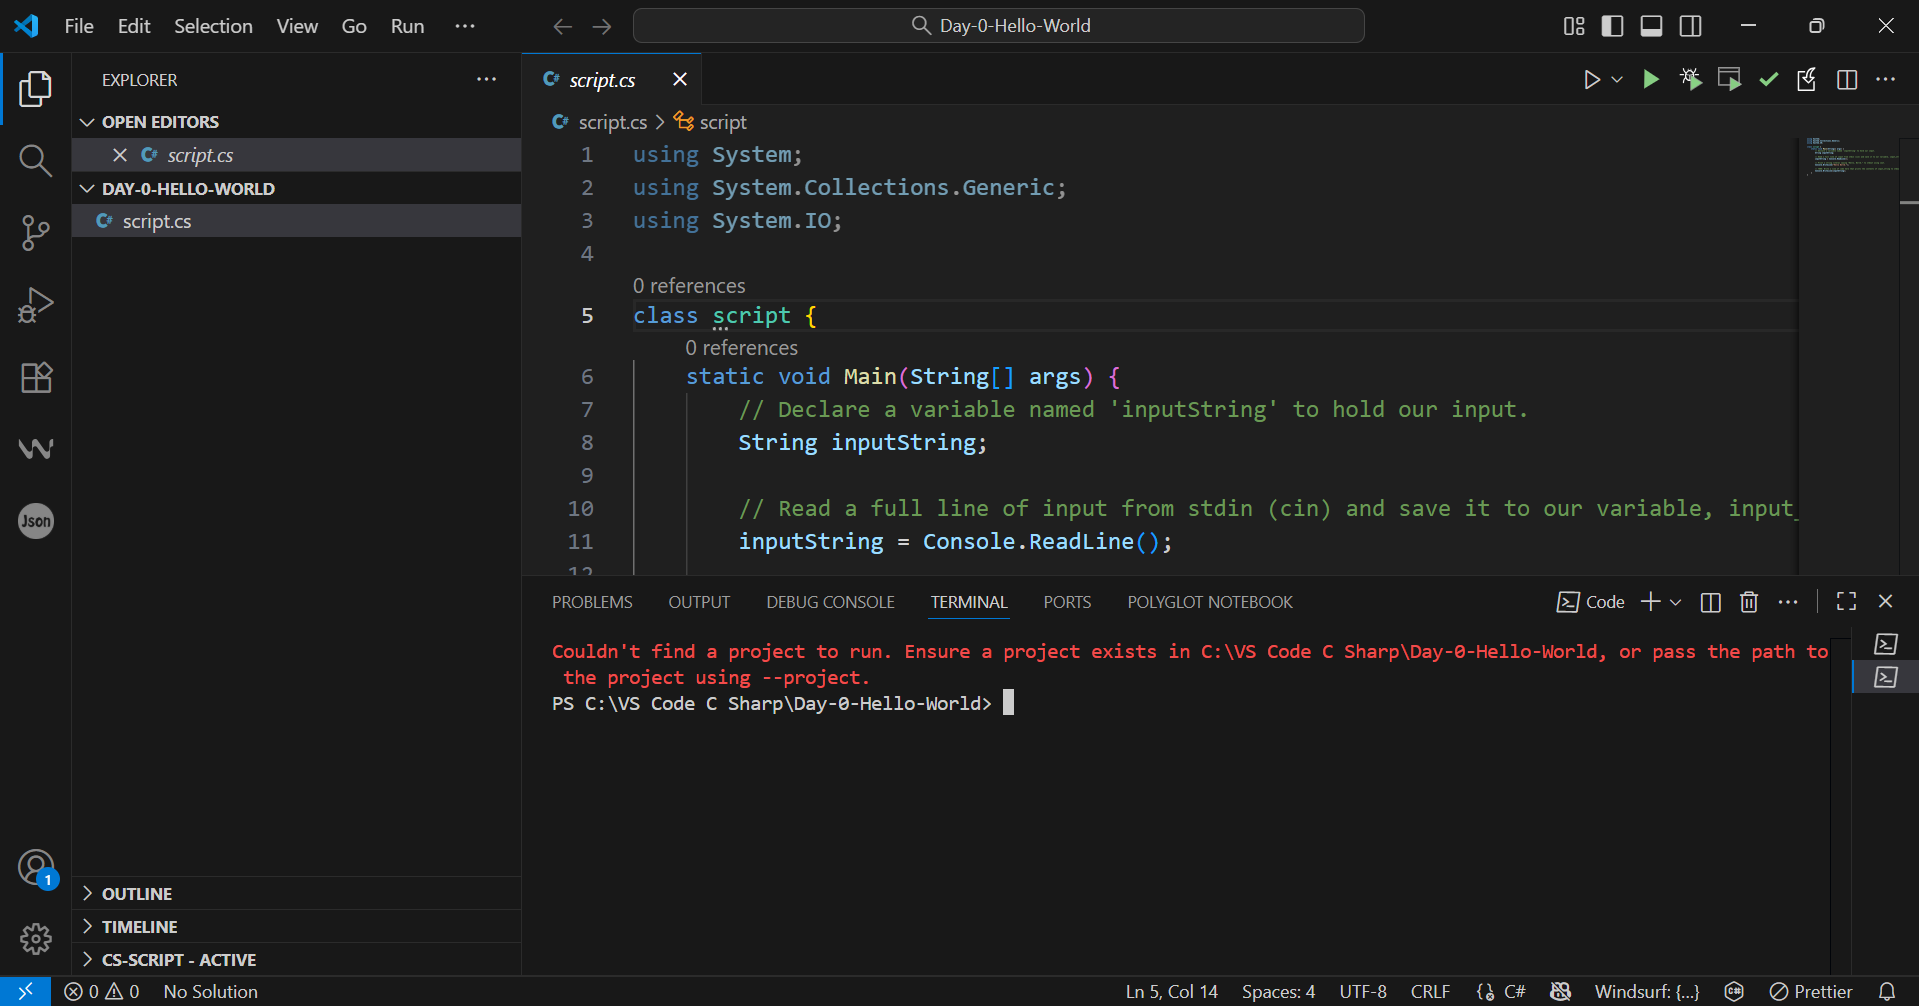Open the notifications bell in status bar
Viewport: 1919px width, 1006px height.
(x=1886, y=992)
